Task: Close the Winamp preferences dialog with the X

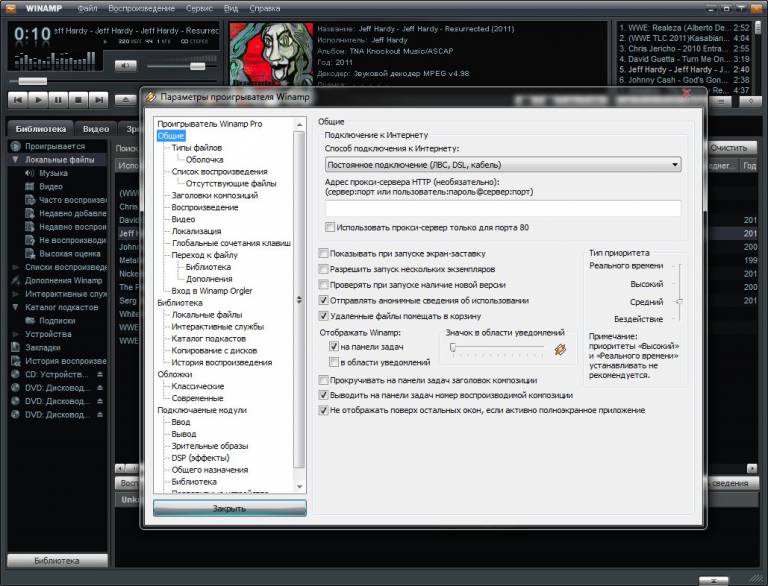Action: point(687,93)
